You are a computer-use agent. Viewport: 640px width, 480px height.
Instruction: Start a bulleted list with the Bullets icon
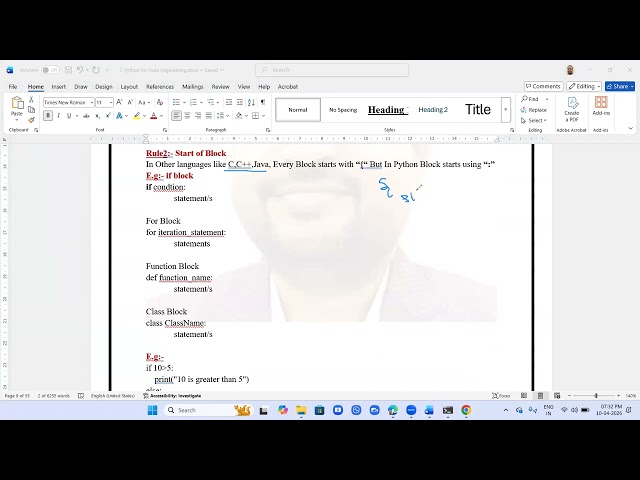click(176, 102)
